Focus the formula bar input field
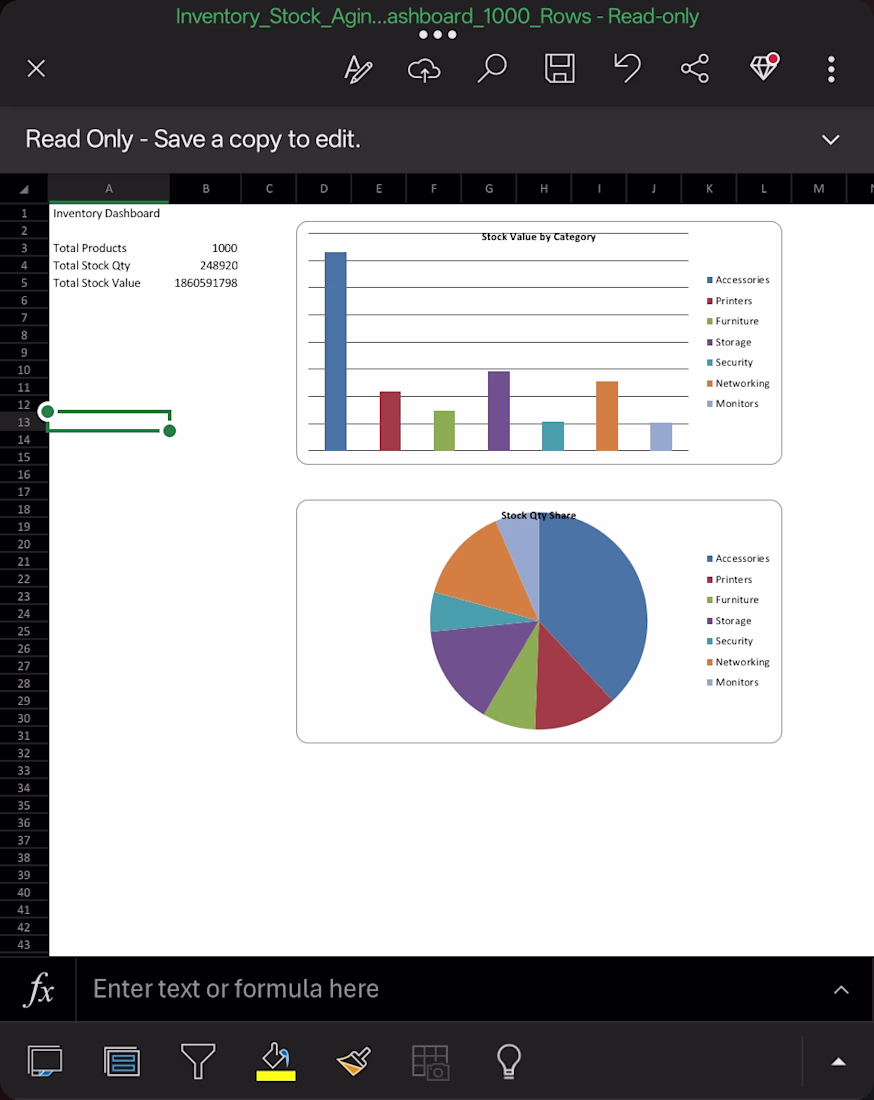 [x=449, y=989]
